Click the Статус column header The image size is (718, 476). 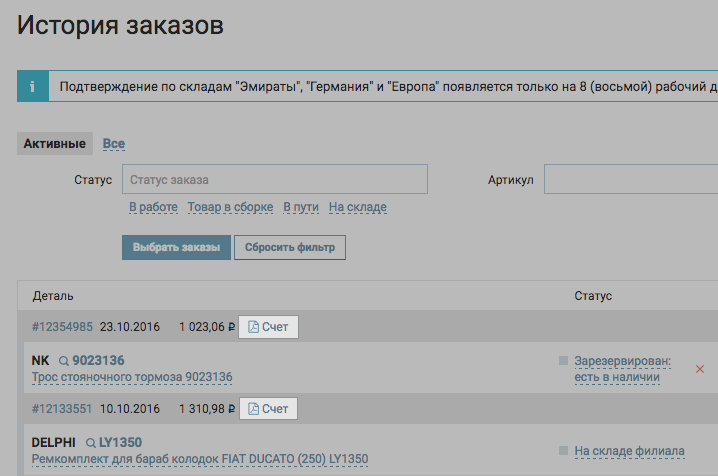[x=593, y=296]
